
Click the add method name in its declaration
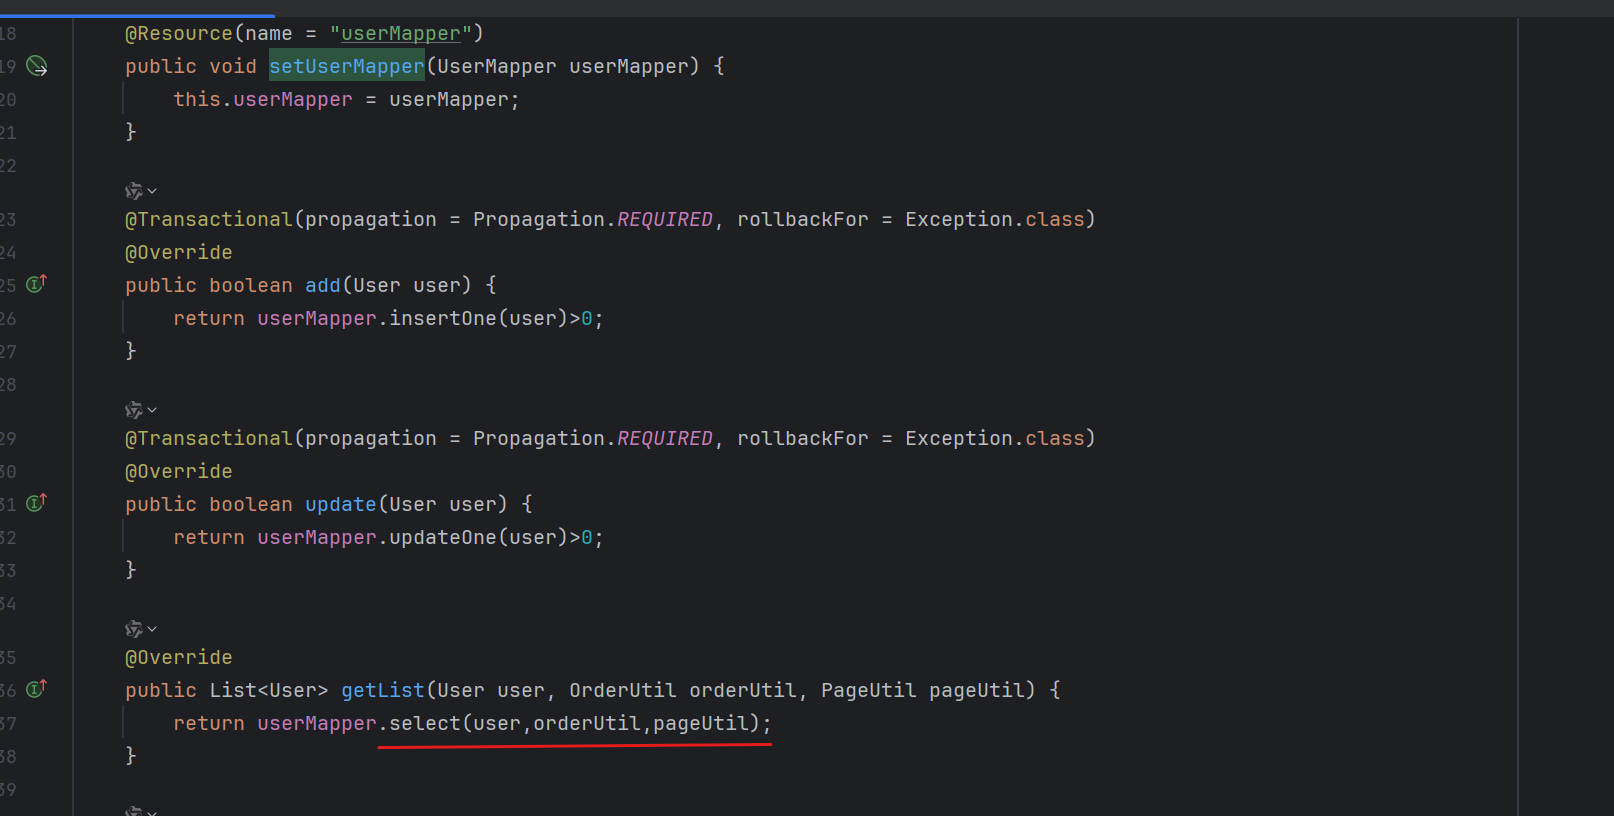click(x=322, y=285)
